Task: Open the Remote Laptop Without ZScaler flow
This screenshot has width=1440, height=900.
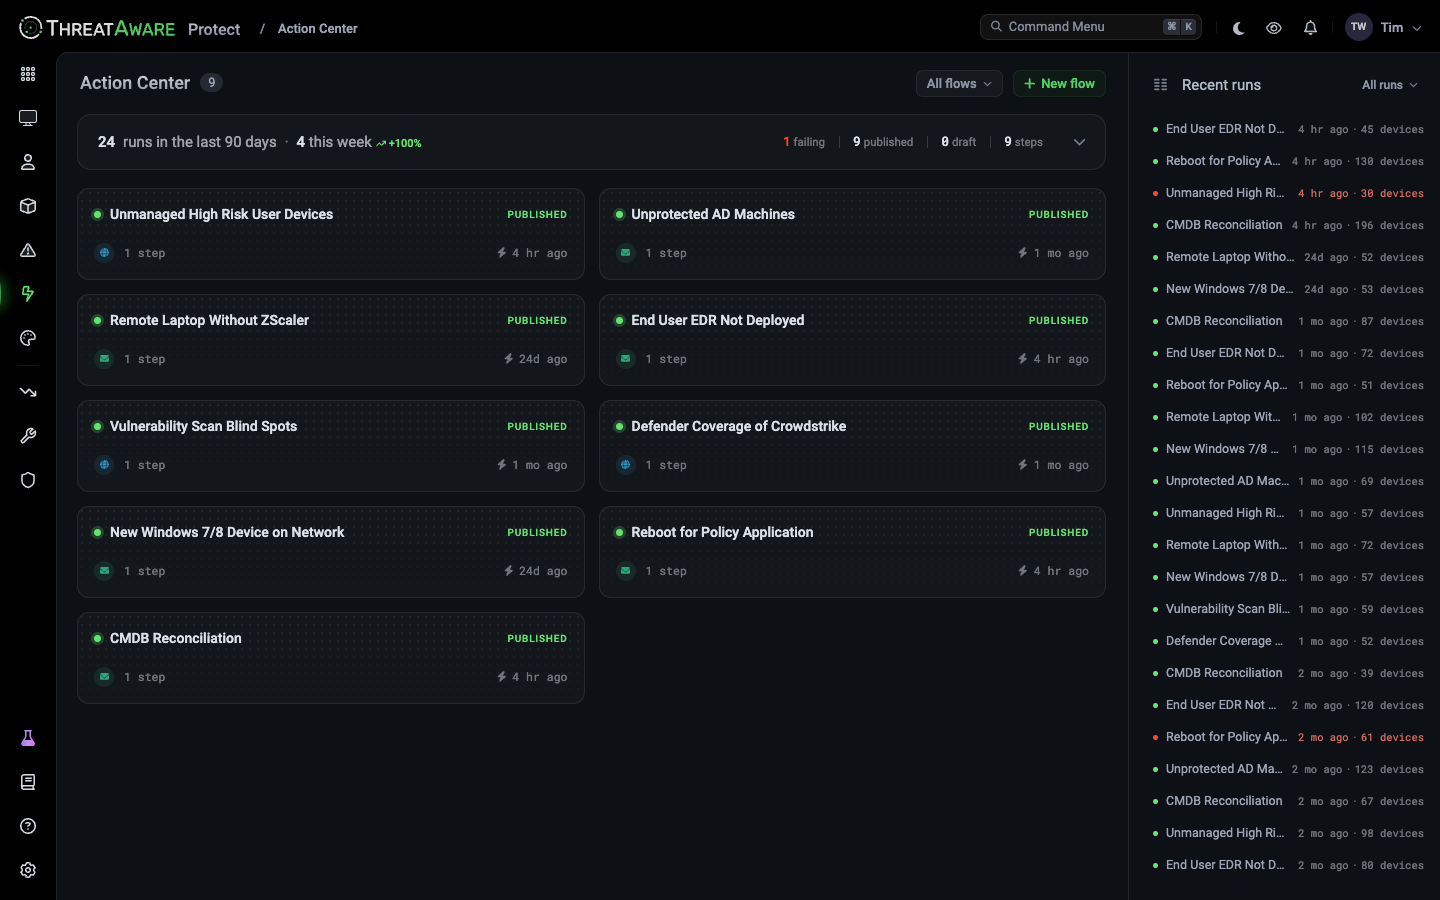Action: click(x=331, y=340)
